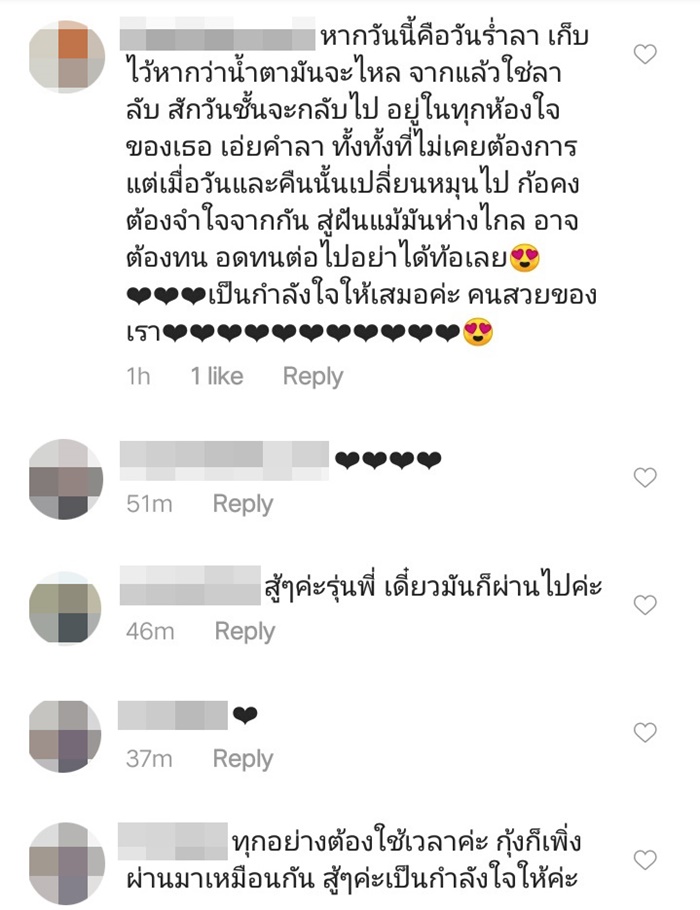Like the long Thai lyric comment posted 1h ago

point(645,54)
